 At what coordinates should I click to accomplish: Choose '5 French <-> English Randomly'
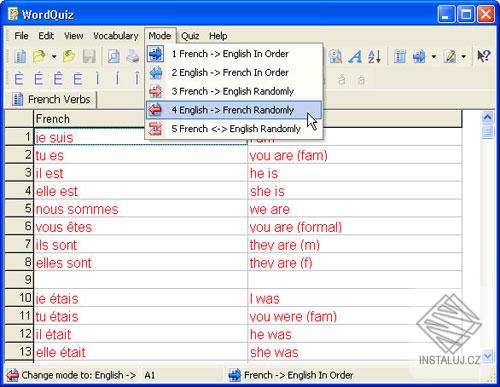[x=234, y=129]
